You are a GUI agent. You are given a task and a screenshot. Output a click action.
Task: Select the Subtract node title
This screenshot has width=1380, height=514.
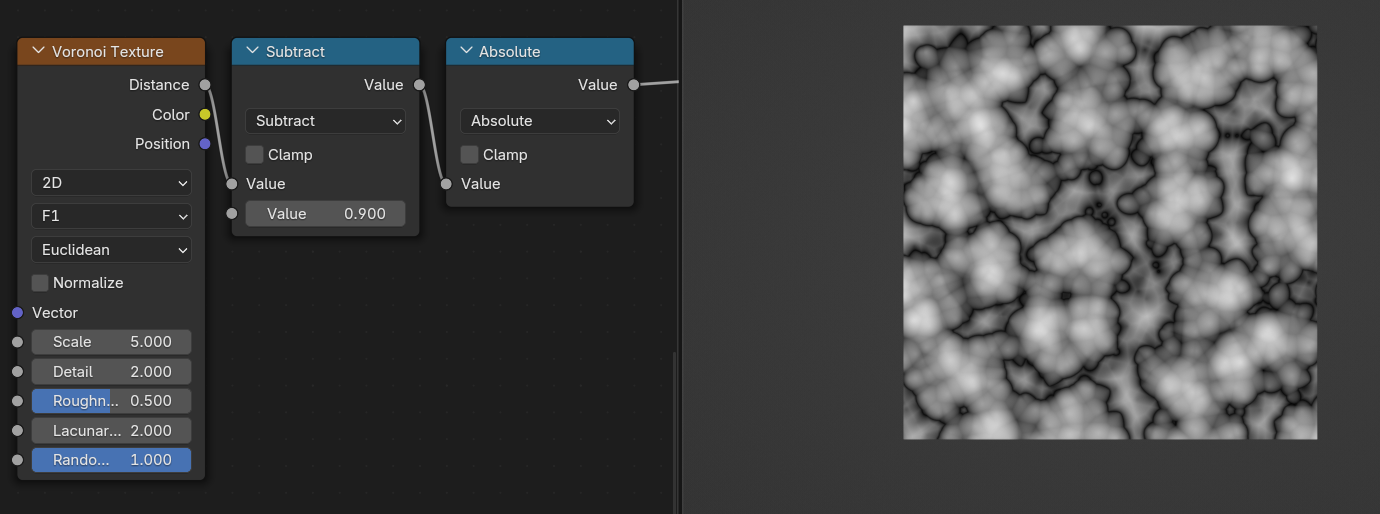pyautogui.click(x=295, y=52)
